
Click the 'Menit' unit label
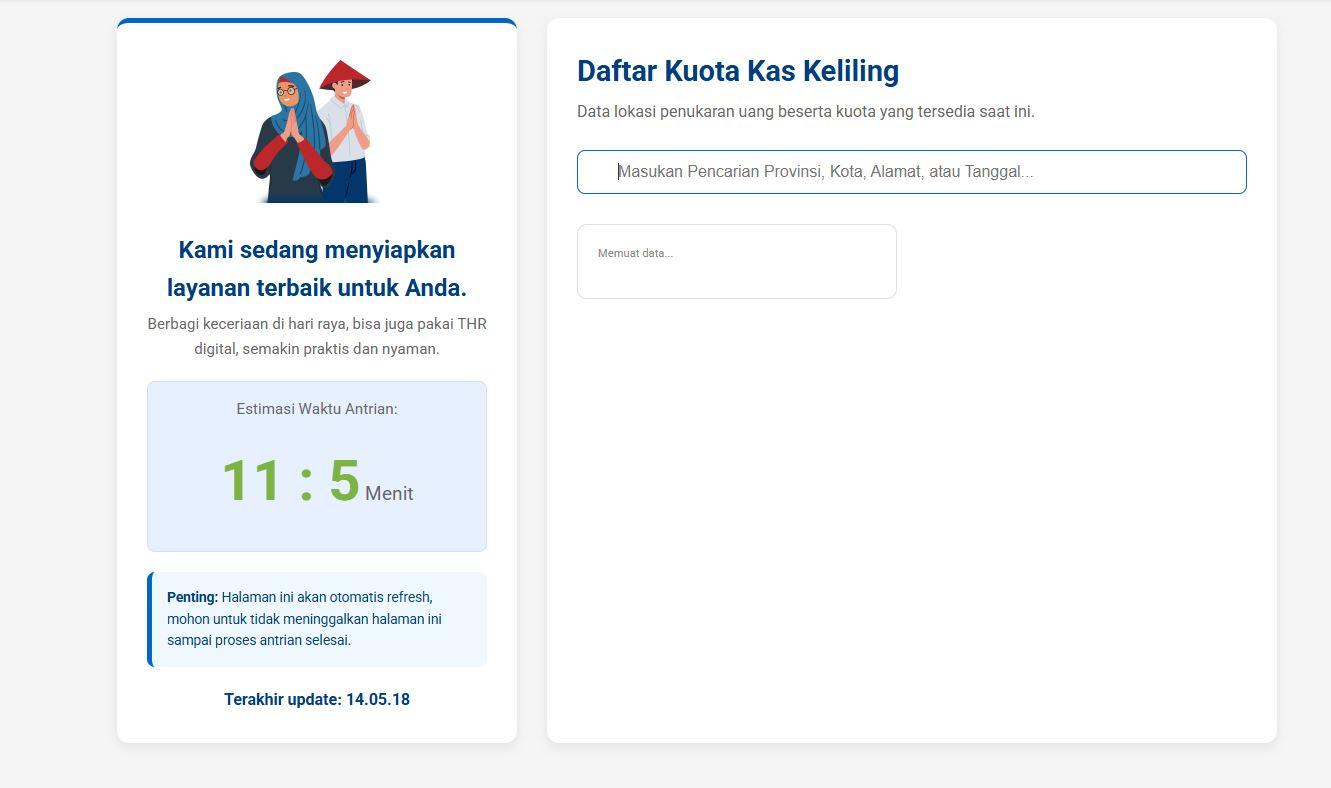(389, 493)
